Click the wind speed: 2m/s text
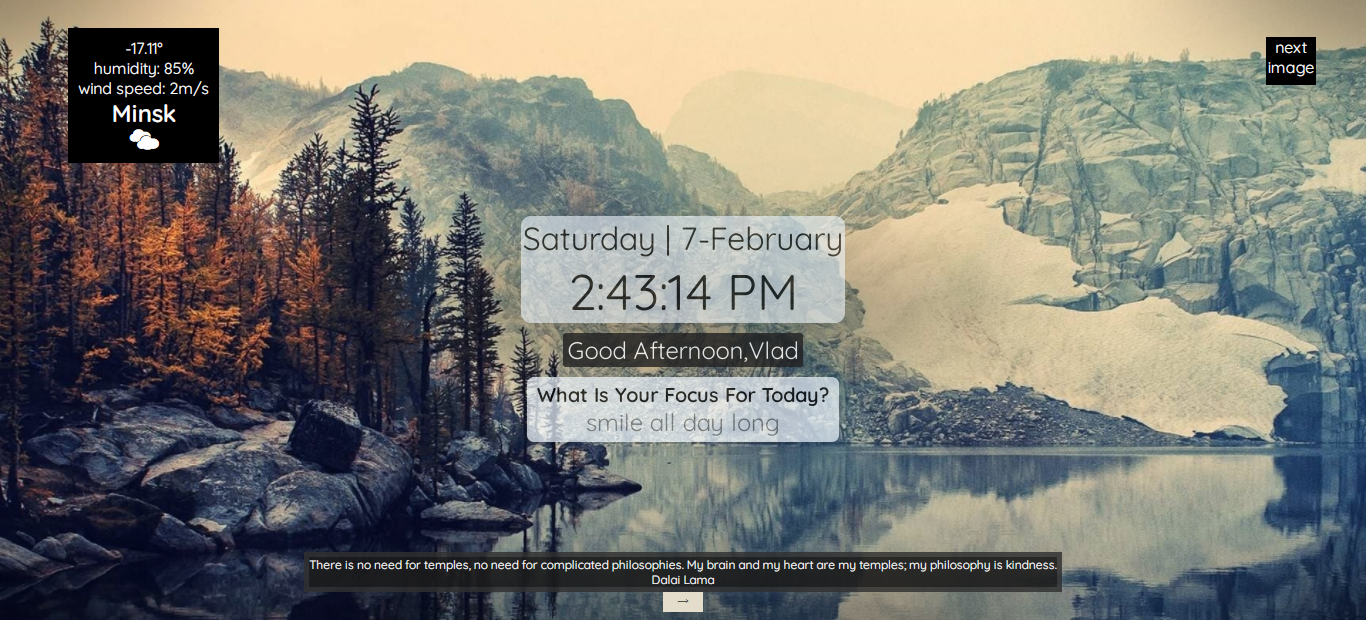The height and width of the screenshot is (620, 1366). tap(144, 89)
